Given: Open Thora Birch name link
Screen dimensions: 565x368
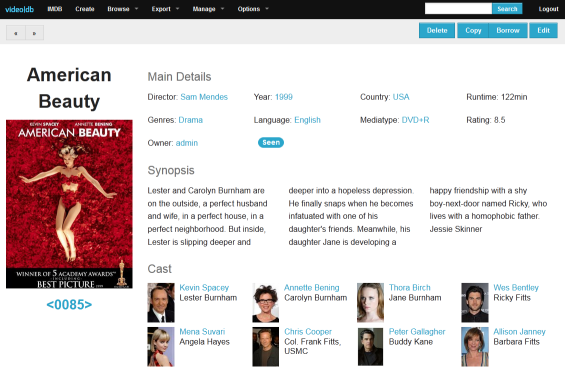Looking at the screenshot, I should tap(410, 288).
